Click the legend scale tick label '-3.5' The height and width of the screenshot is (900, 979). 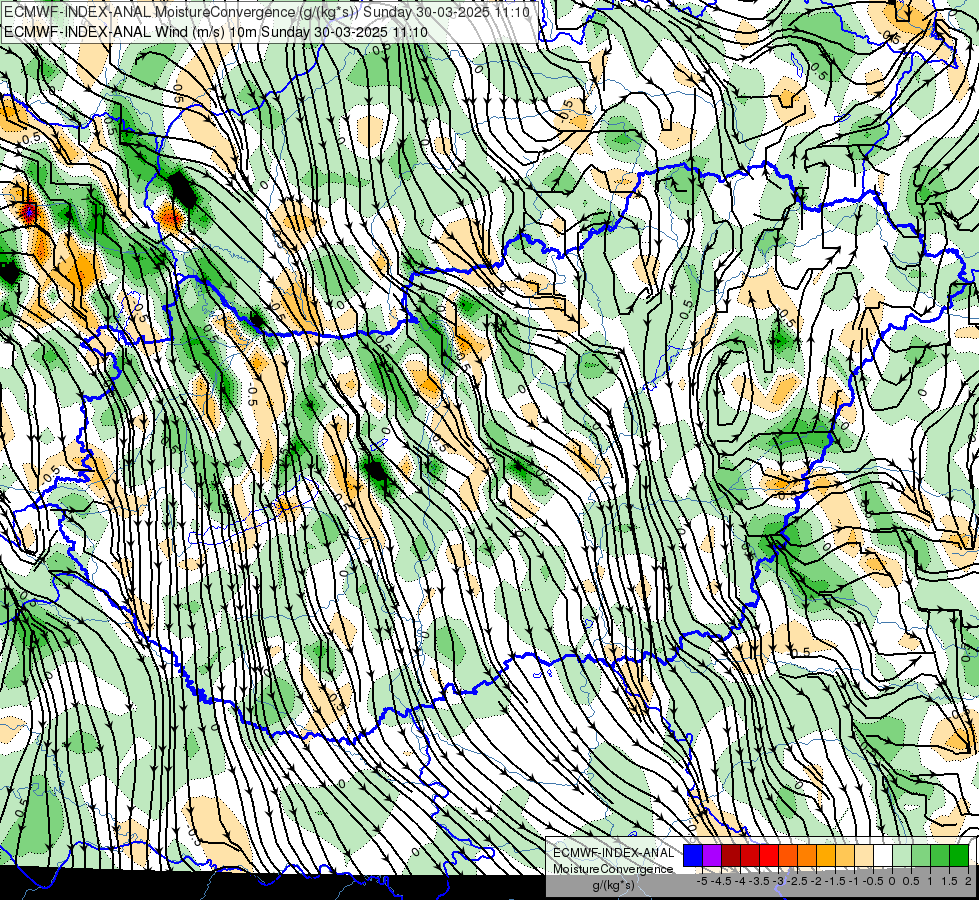759,881
